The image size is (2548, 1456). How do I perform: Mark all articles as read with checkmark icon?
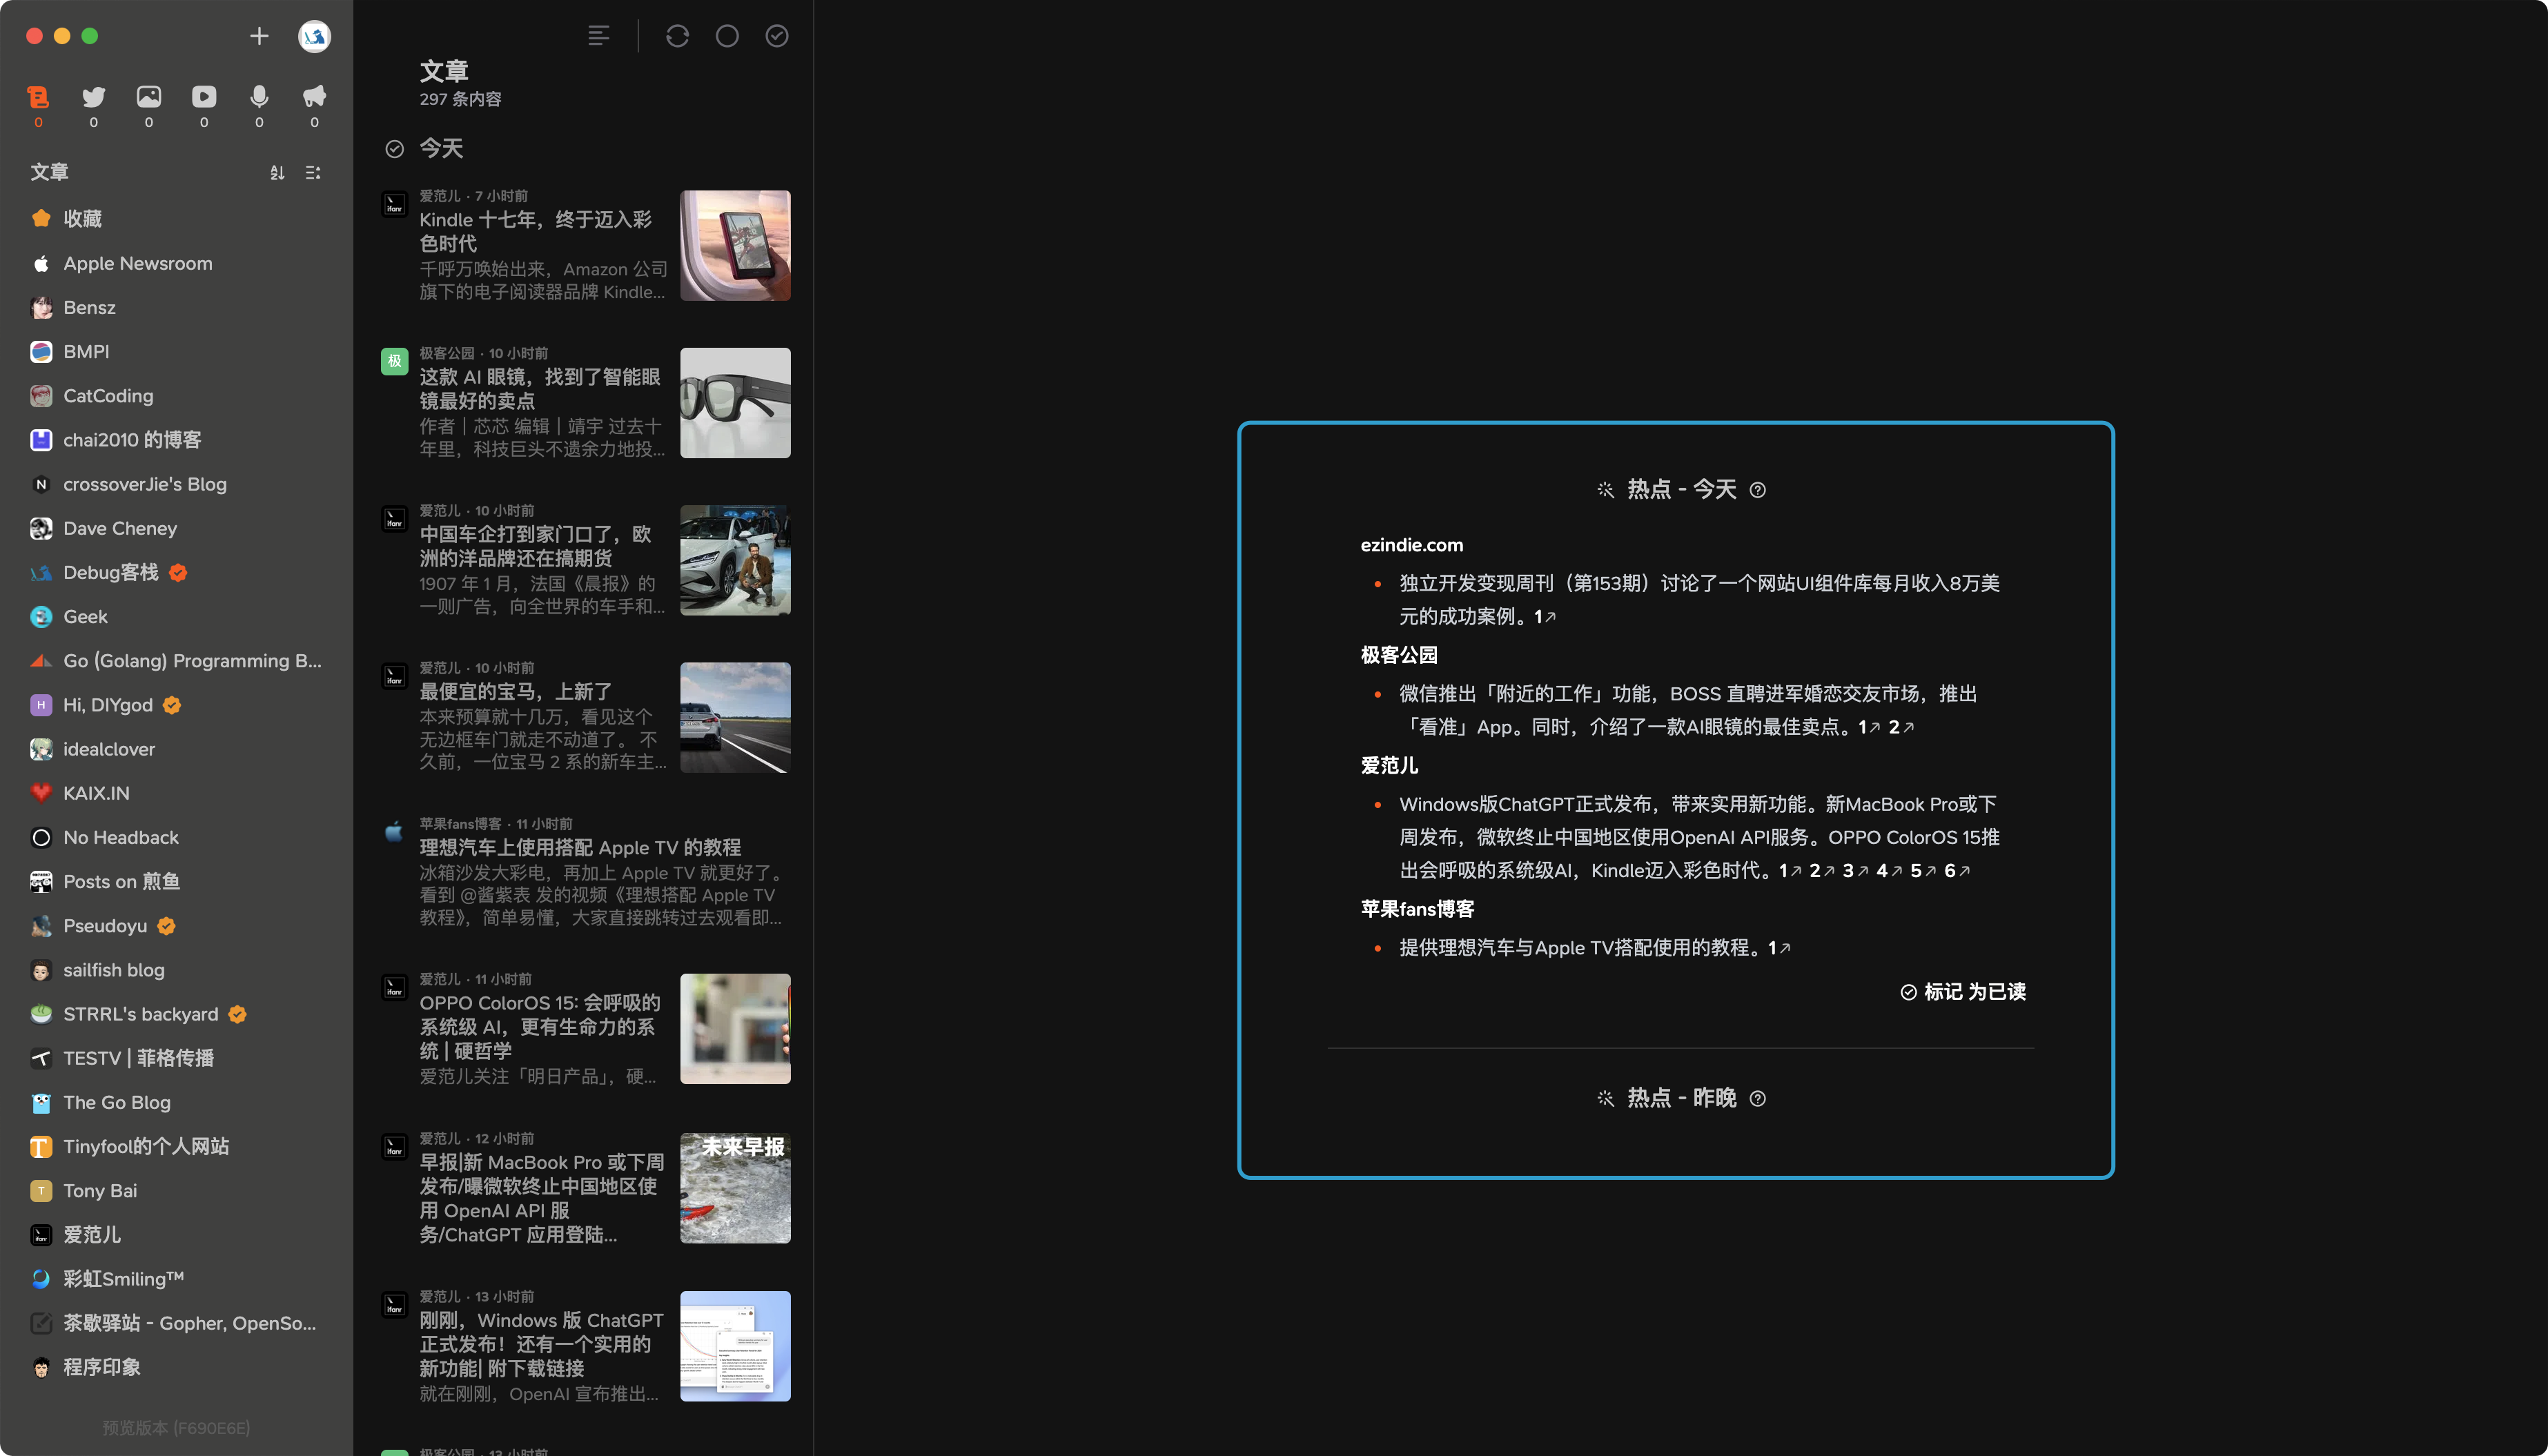pos(777,36)
